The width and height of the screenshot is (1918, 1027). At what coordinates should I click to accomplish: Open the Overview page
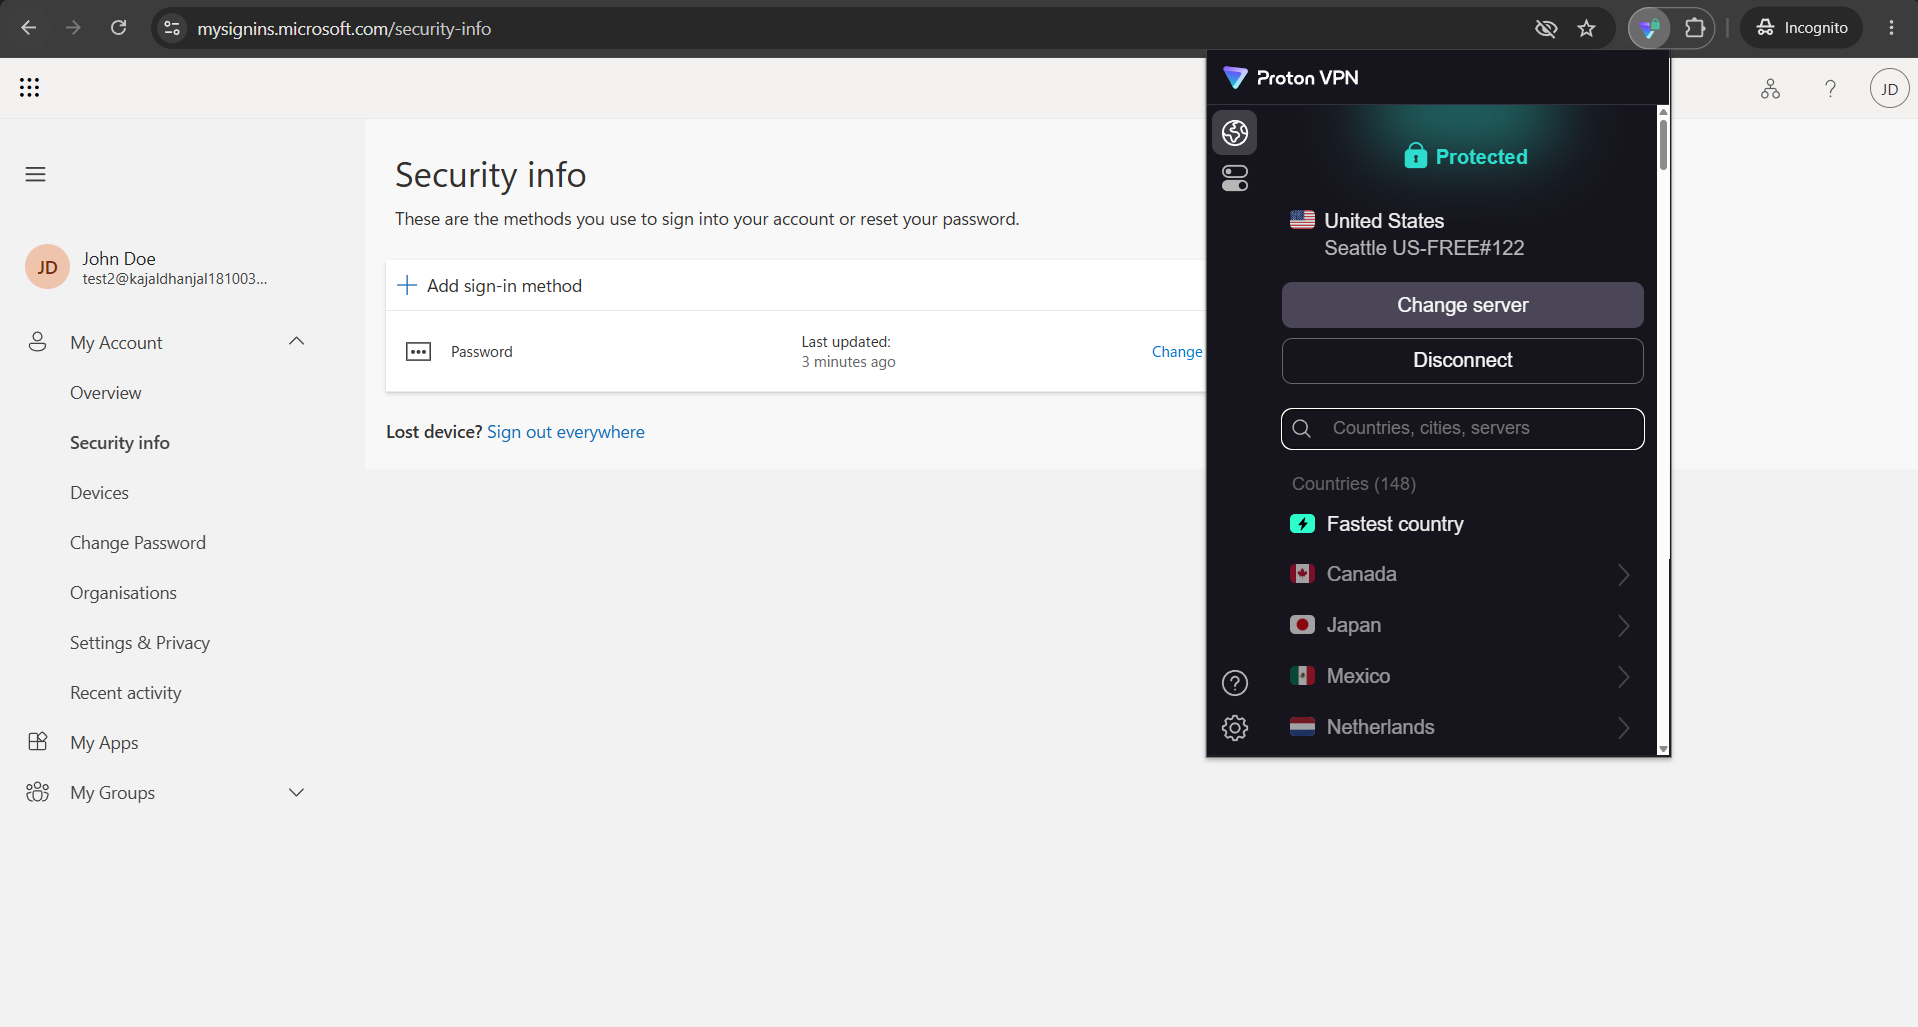click(x=105, y=393)
